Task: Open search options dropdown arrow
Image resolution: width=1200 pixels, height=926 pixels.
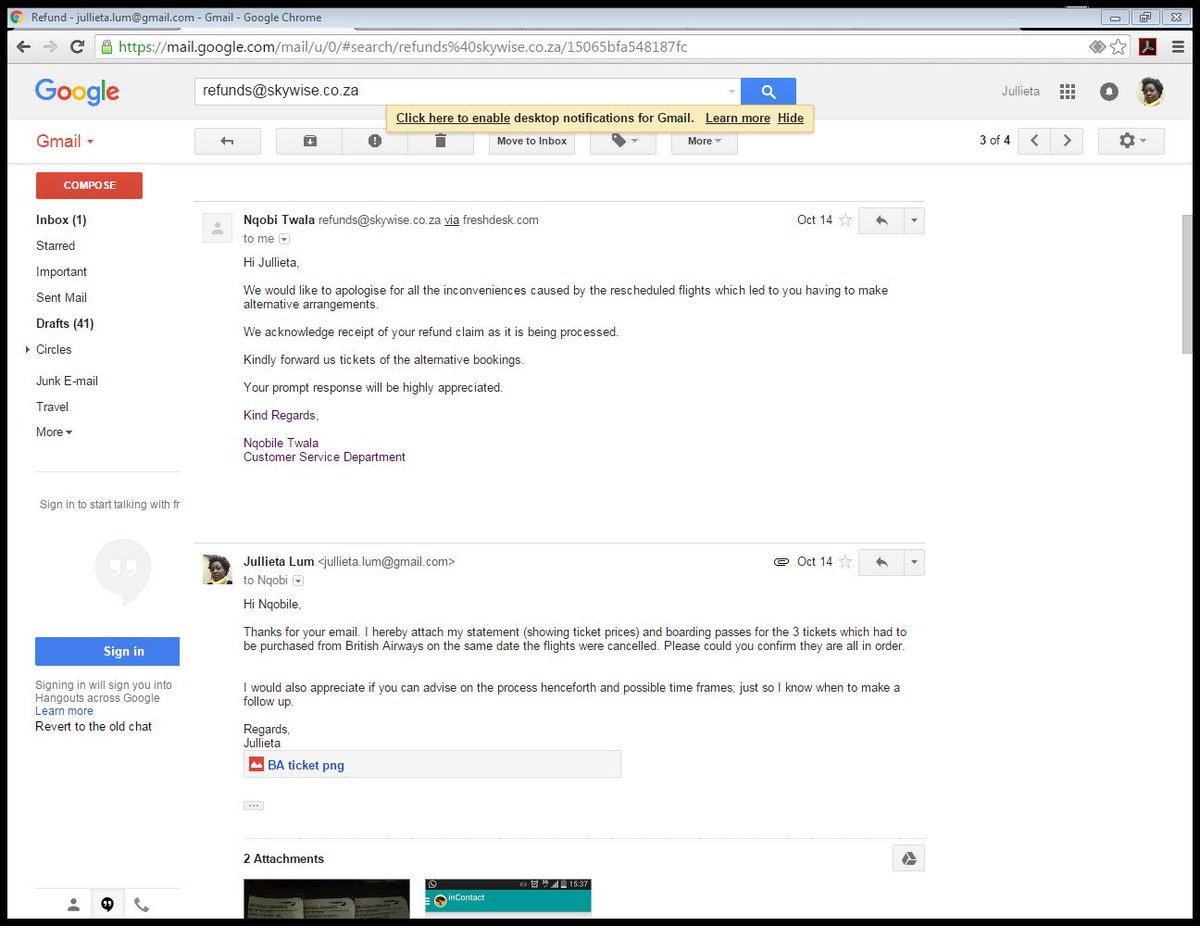Action: 731,91
